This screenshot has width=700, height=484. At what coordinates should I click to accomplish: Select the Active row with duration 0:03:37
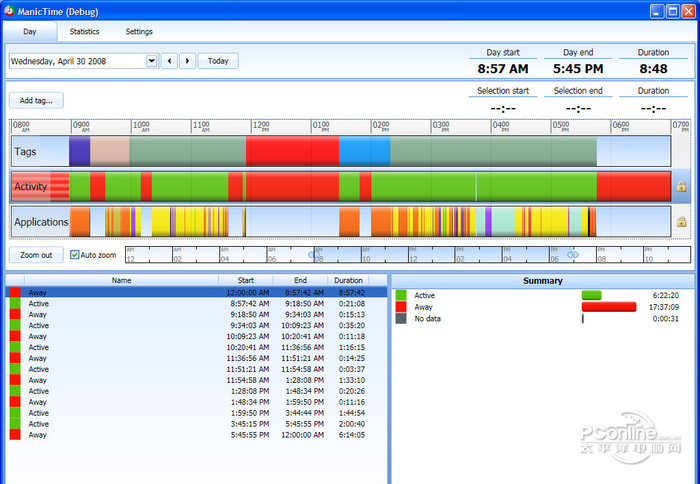[x=196, y=369]
